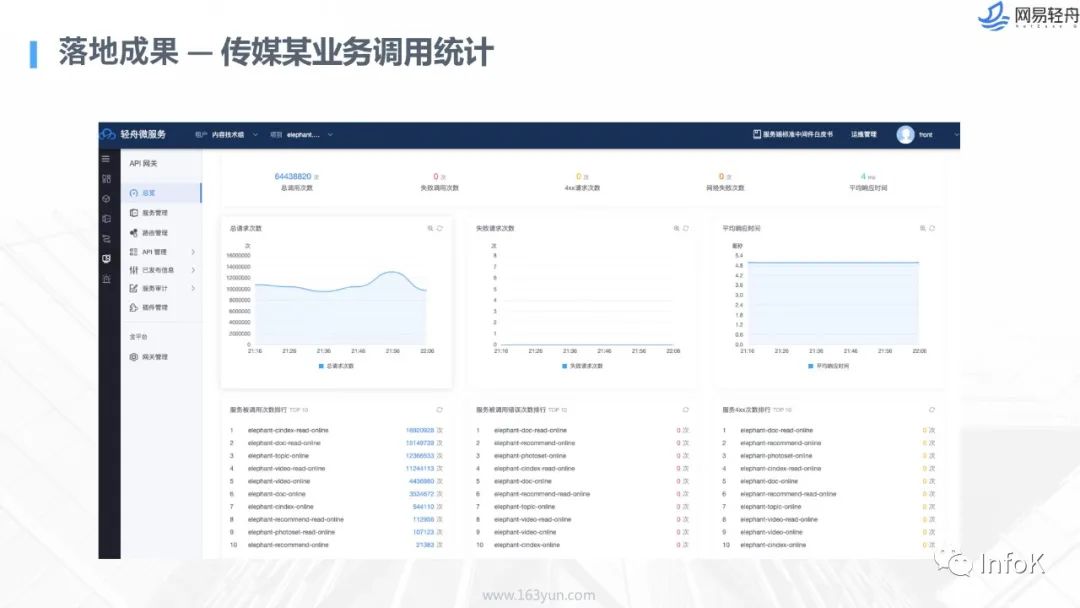
Task: Click the 4xx请求次数 stat value
Action: pos(579,176)
